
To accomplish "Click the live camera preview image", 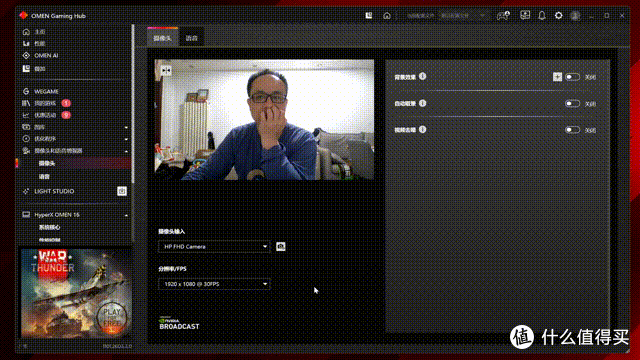I will coord(264,120).
